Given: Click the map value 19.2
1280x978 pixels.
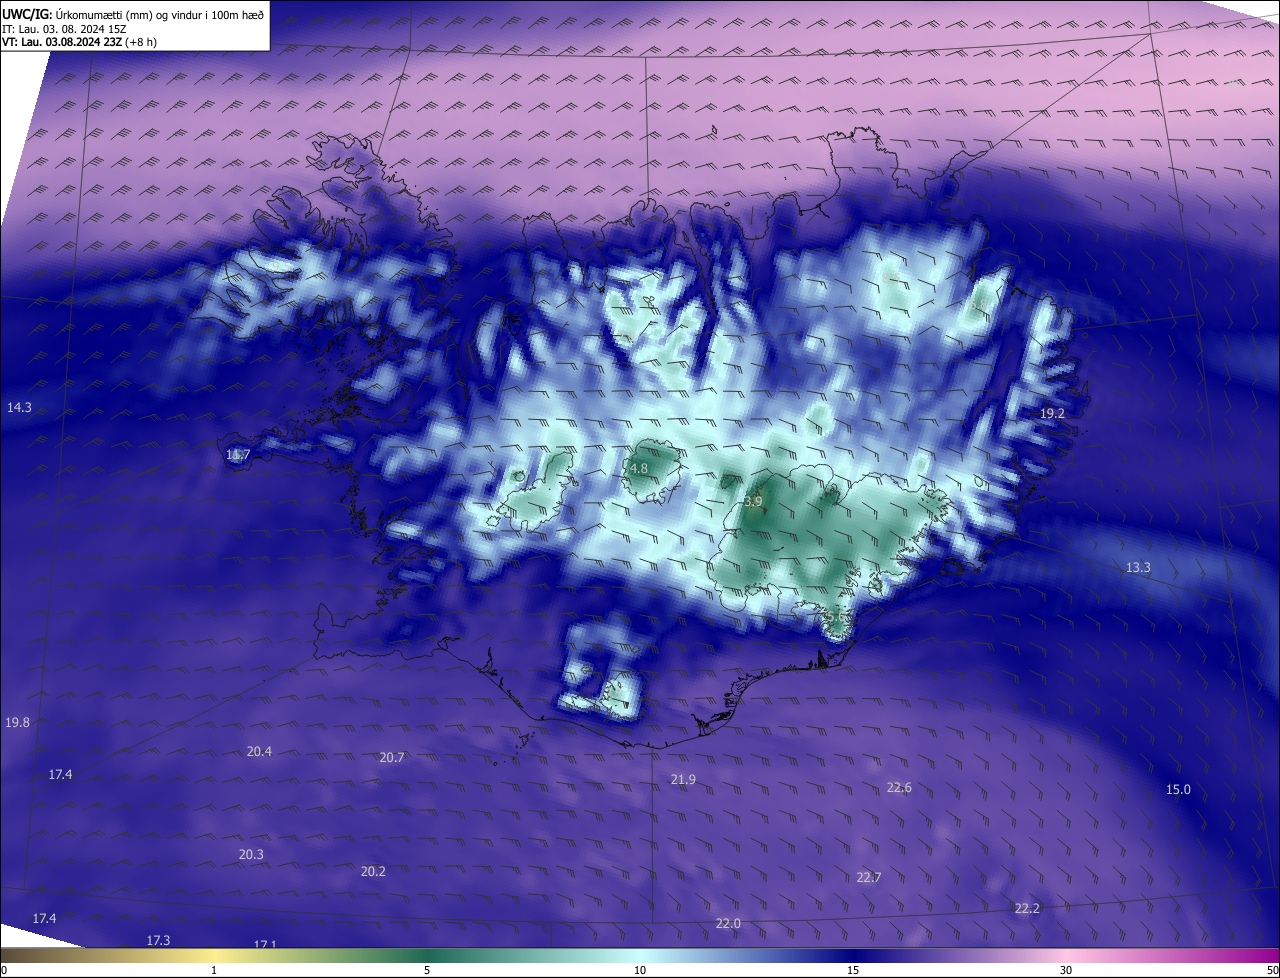Looking at the screenshot, I should click(1053, 413).
